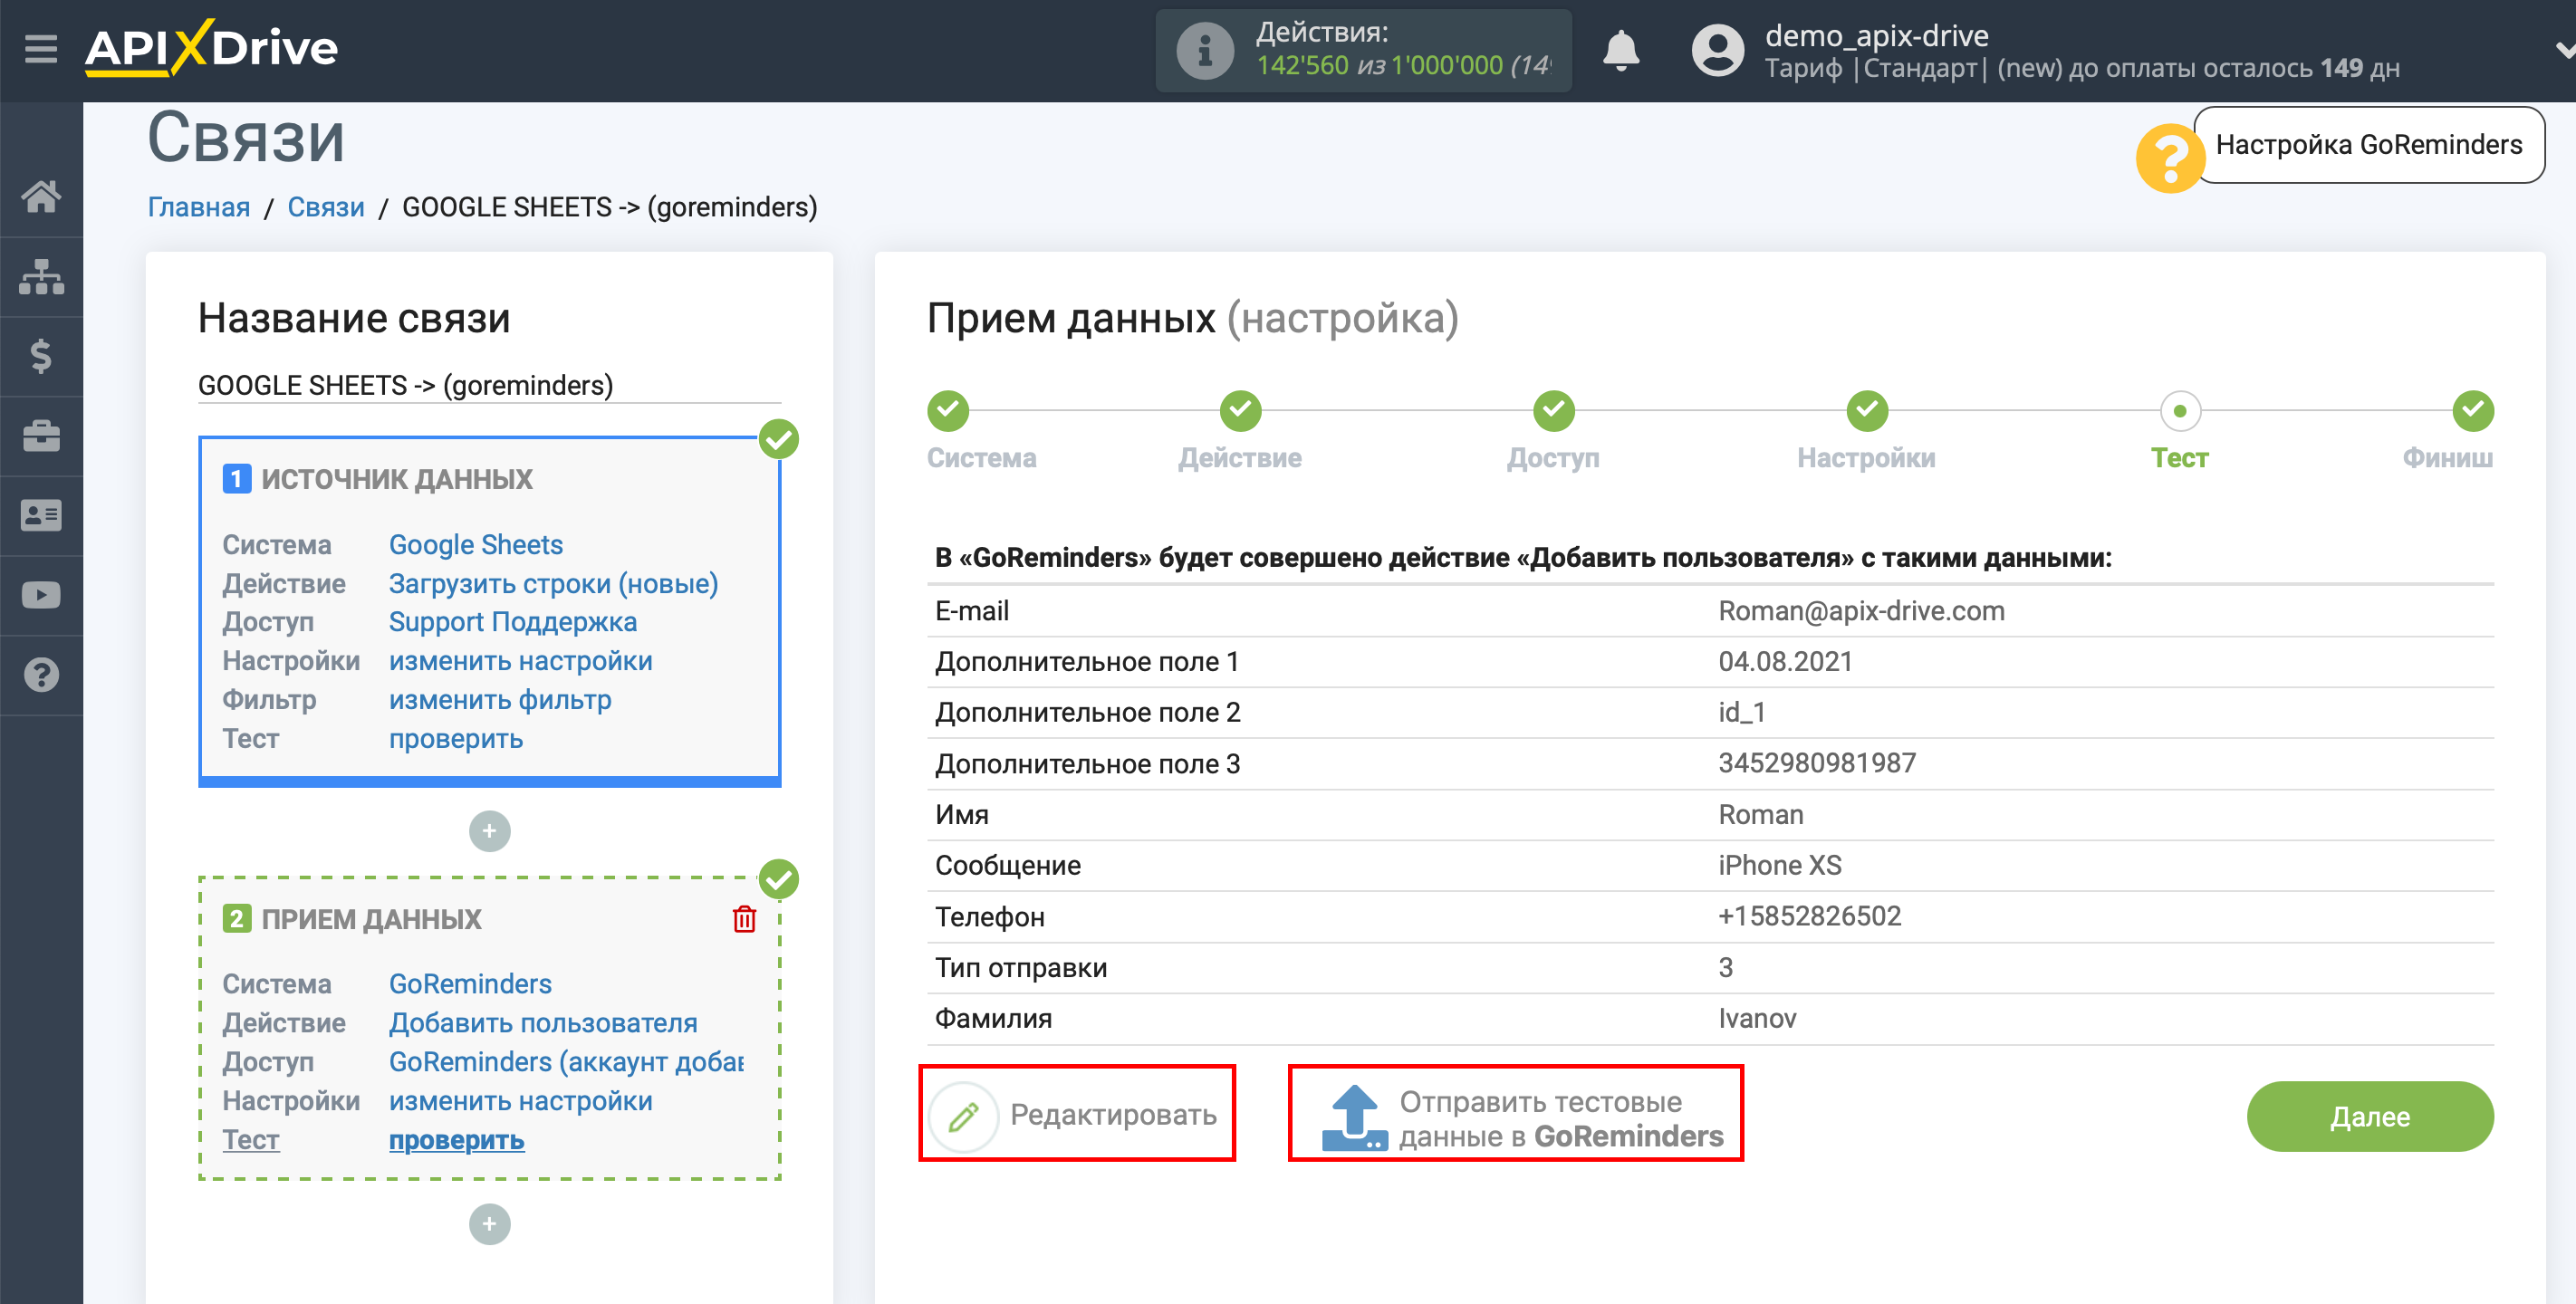This screenshot has height=1304, width=2576.
Task: Open the notifications bell
Action: (x=1621, y=50)
